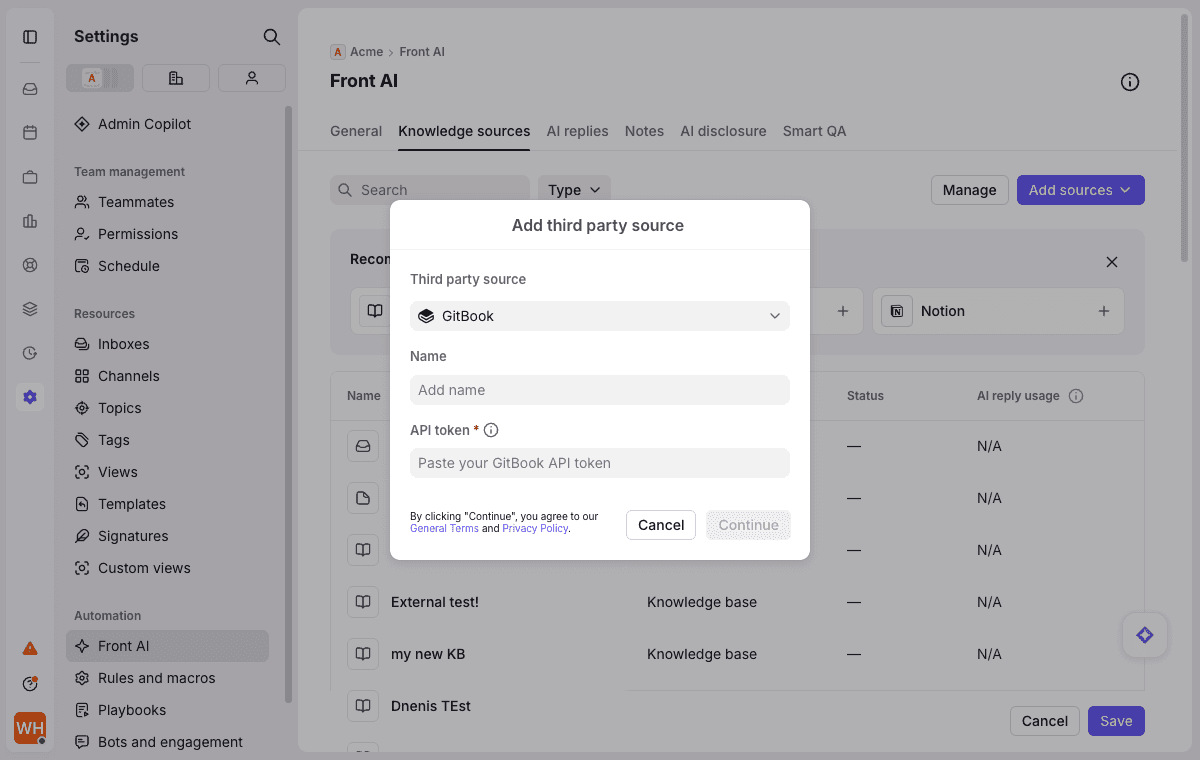
Task: Open Teammates settings
Action: [x=167, y=202]
